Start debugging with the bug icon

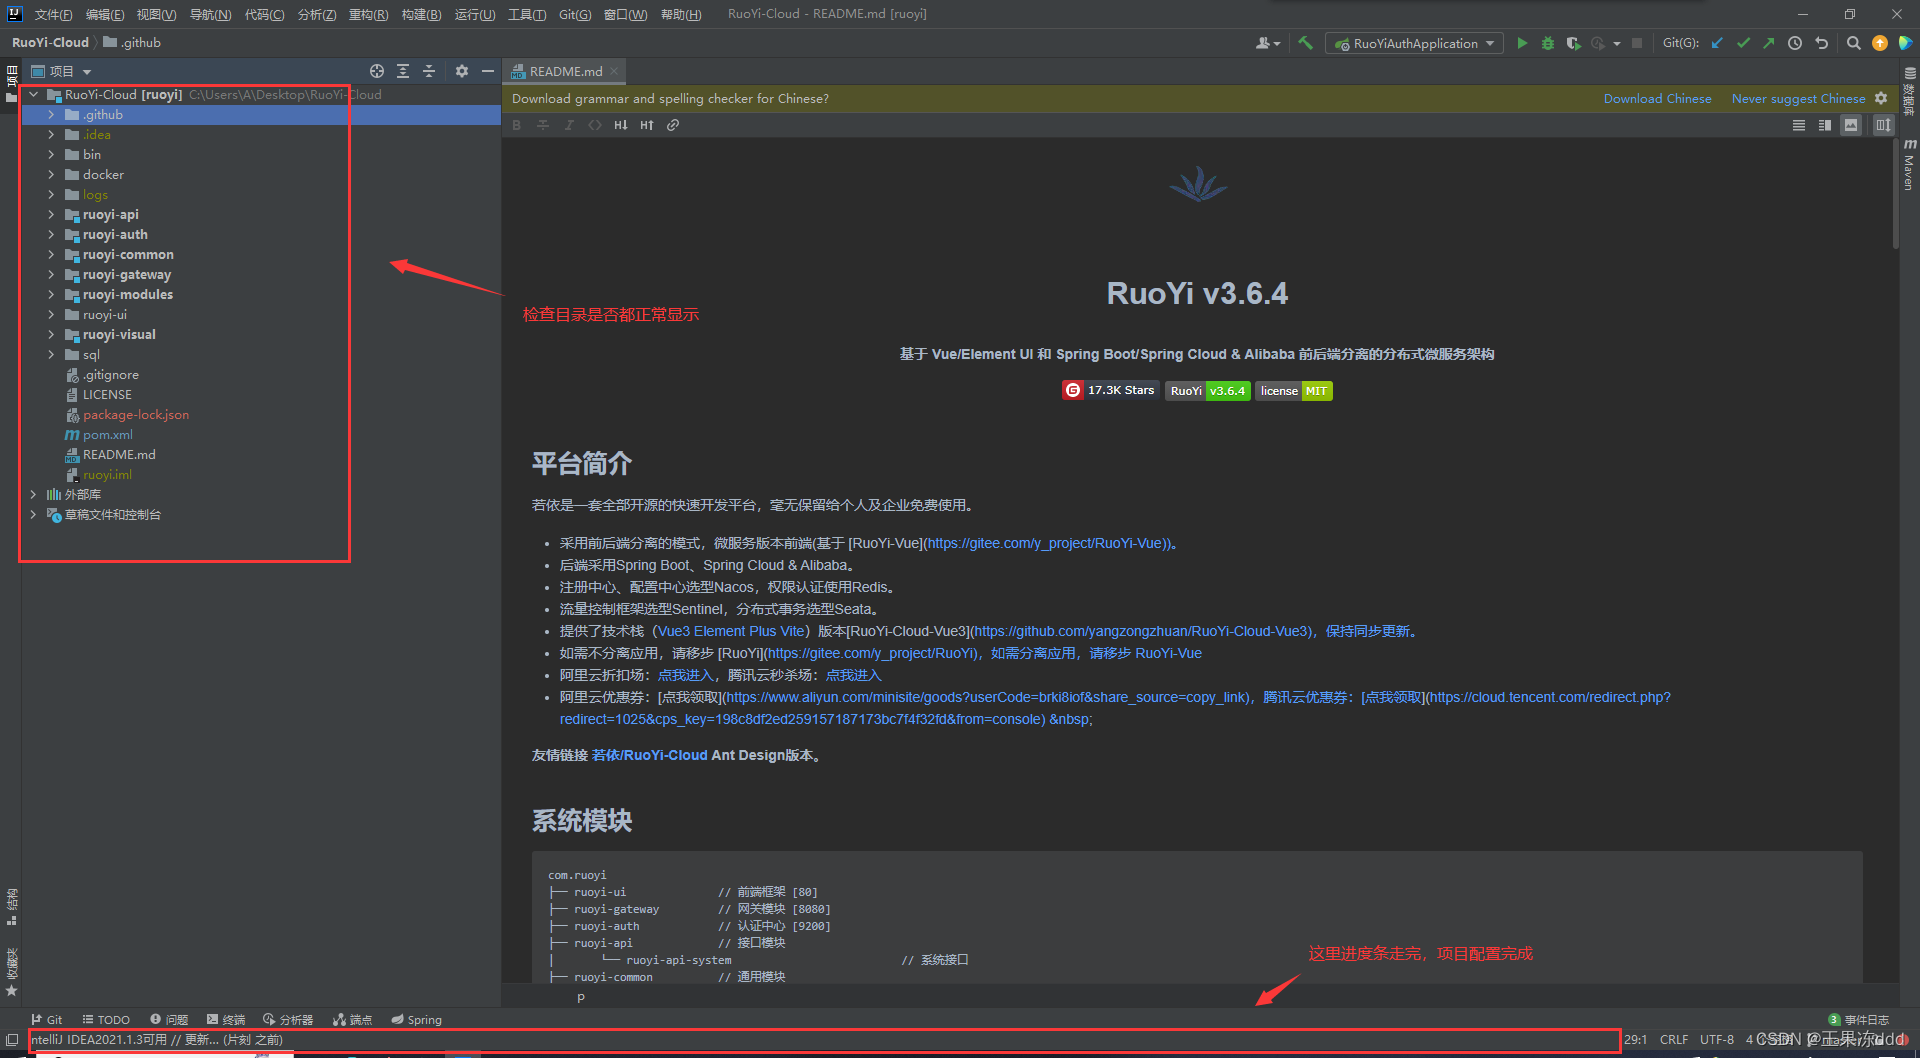[x=1547, y=43]
